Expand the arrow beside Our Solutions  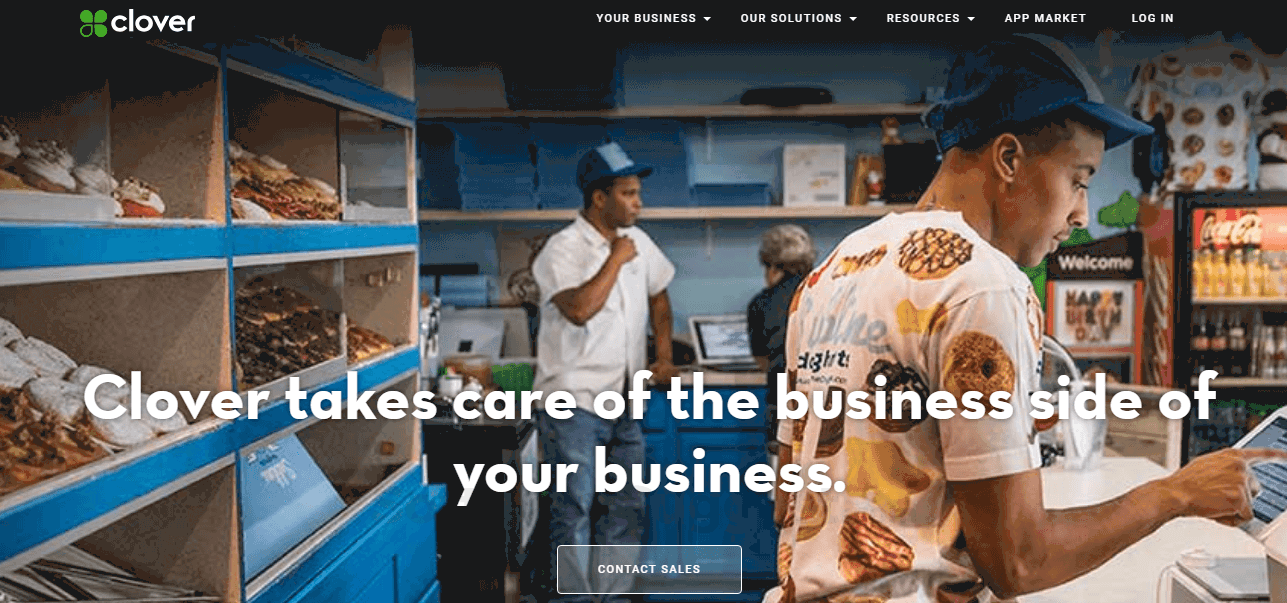click(x=853, y=19)
